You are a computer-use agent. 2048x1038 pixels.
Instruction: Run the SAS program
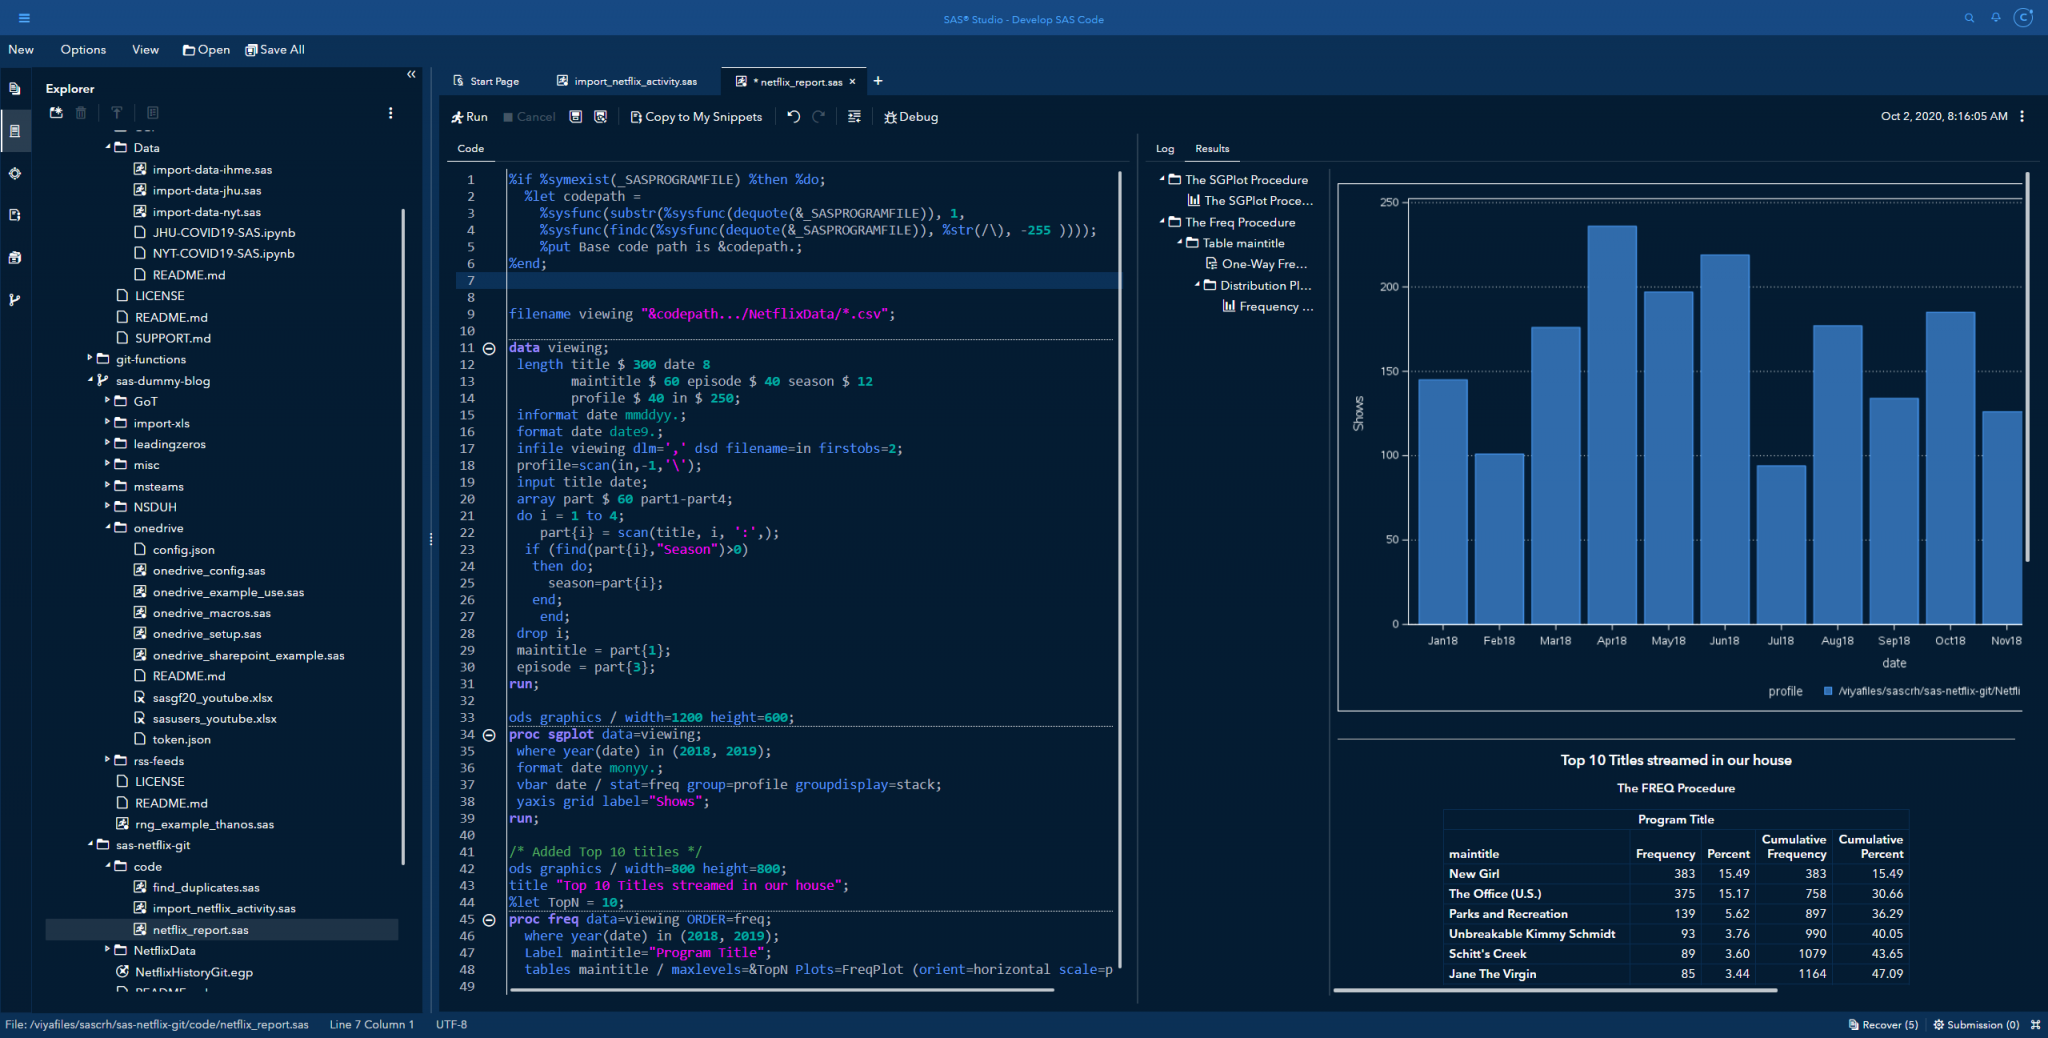pos(469,117)
